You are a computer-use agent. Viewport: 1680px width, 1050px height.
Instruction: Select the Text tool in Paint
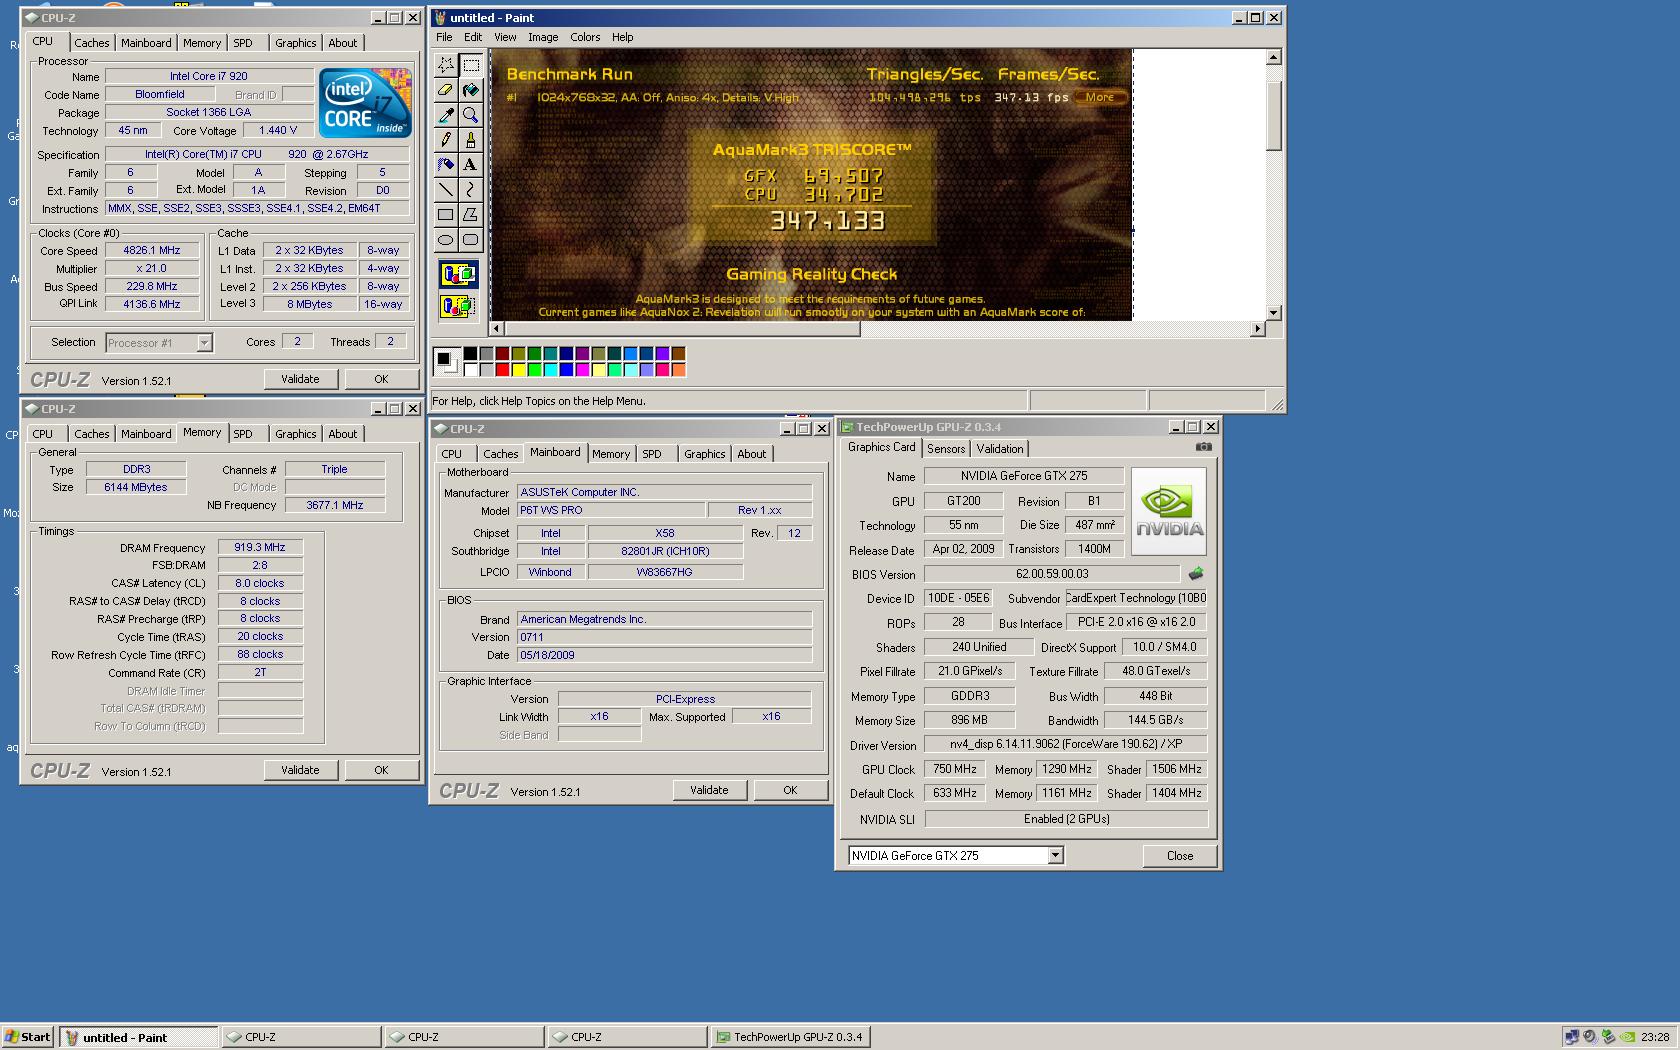click(471, 165)
